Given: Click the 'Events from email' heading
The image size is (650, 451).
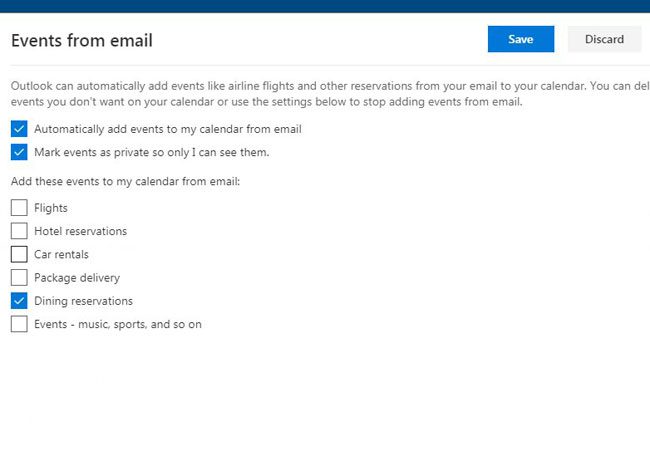Looking at the screenshot, I should [x=81, y=41].
